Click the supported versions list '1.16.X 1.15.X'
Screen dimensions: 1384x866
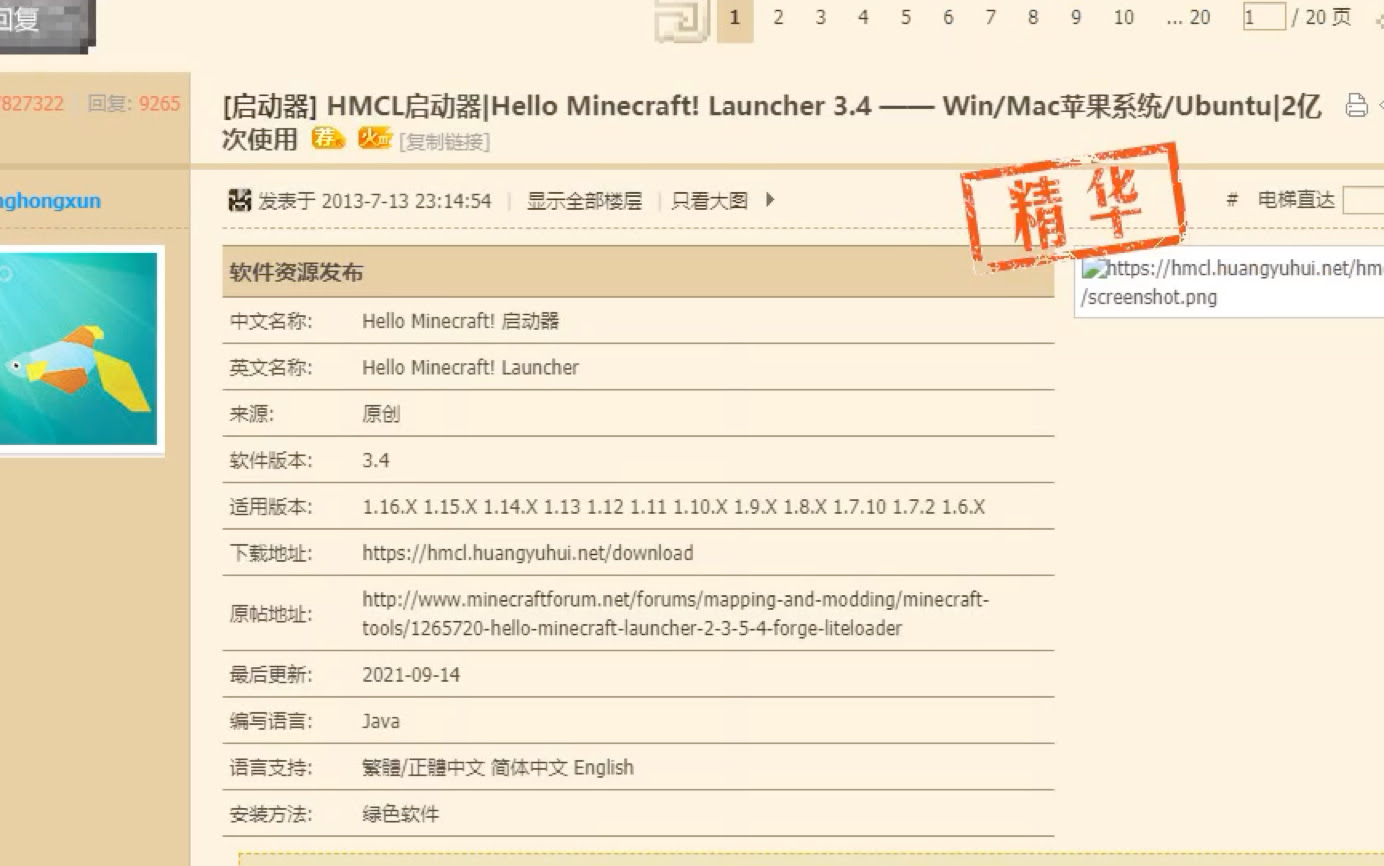[x=673, y=507]
